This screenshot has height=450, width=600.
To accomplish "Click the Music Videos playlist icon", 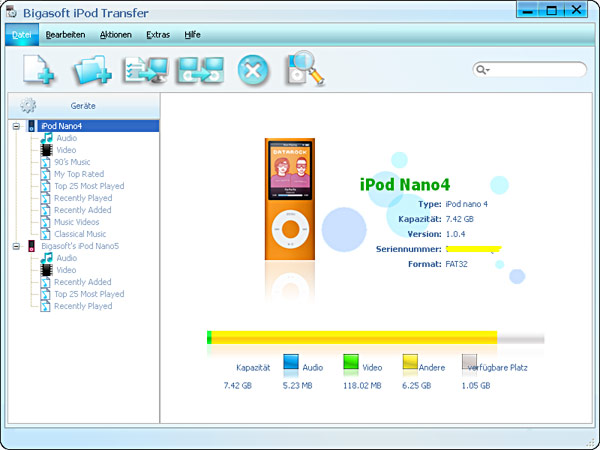I will (x=46, y=222).
